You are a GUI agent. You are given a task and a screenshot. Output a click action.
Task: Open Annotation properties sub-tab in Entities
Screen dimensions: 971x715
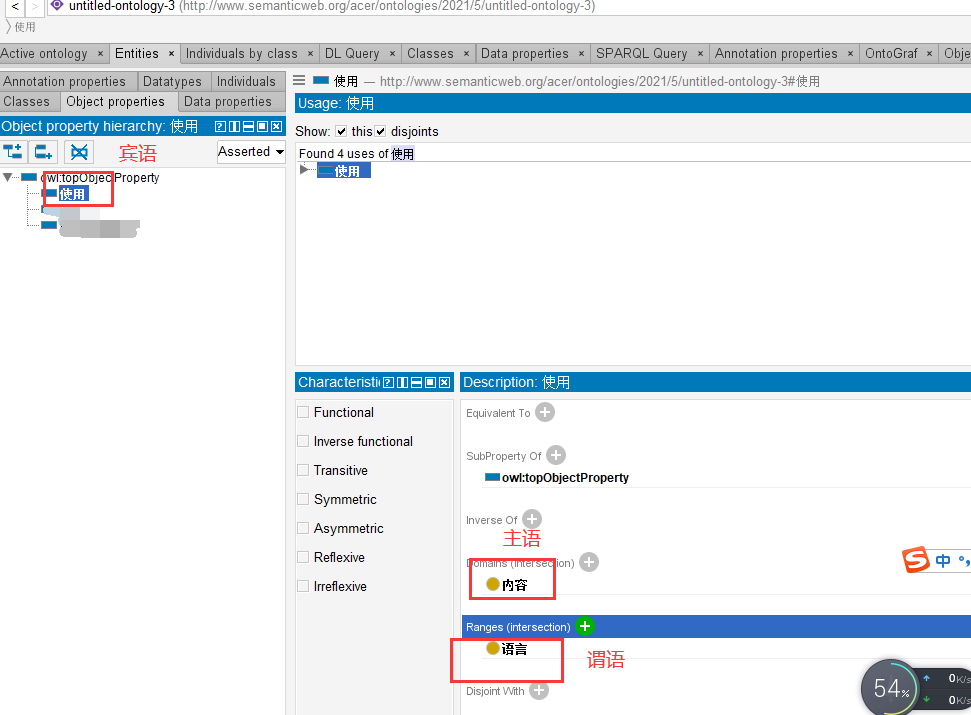coord(64,82)
